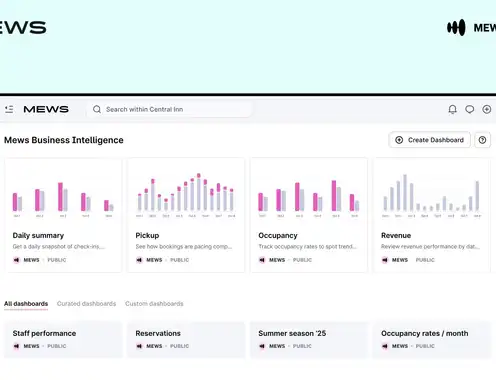Click the Mews icon on the Revenue card
496x380 pixels.
tap(385, 260)
